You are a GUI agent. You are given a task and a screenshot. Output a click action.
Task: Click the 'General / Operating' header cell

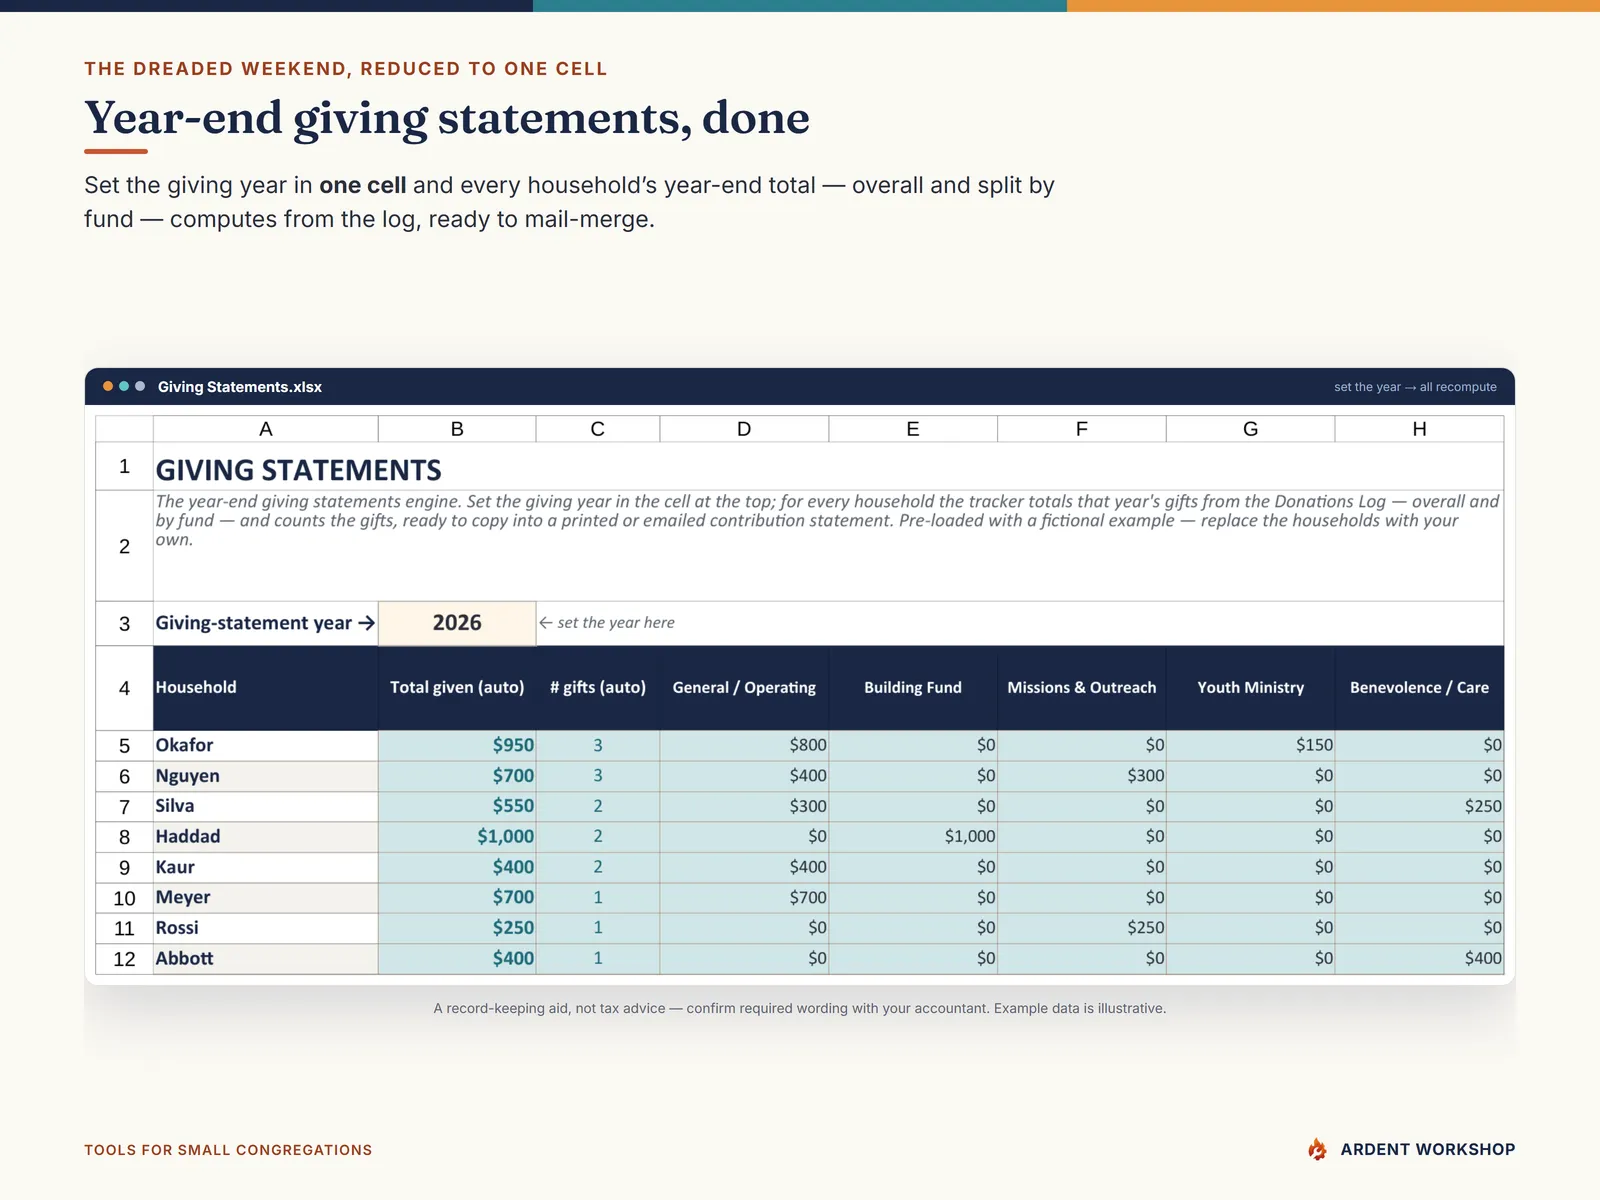[744, 687]
